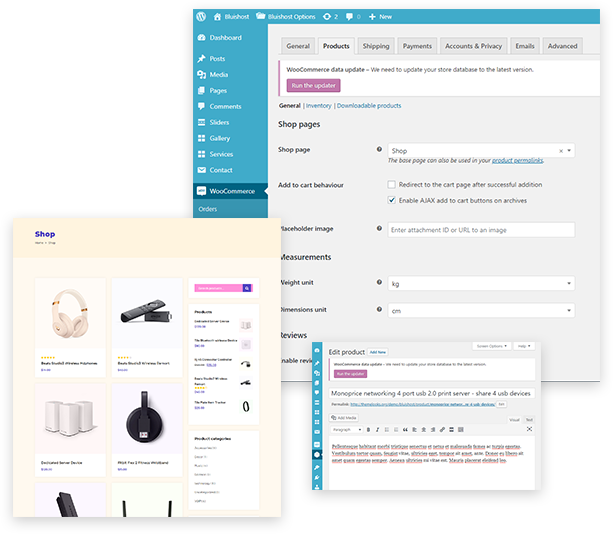Toggle Enable AJAX add to cart buttons
613x534 pixels.
[391, 200]
